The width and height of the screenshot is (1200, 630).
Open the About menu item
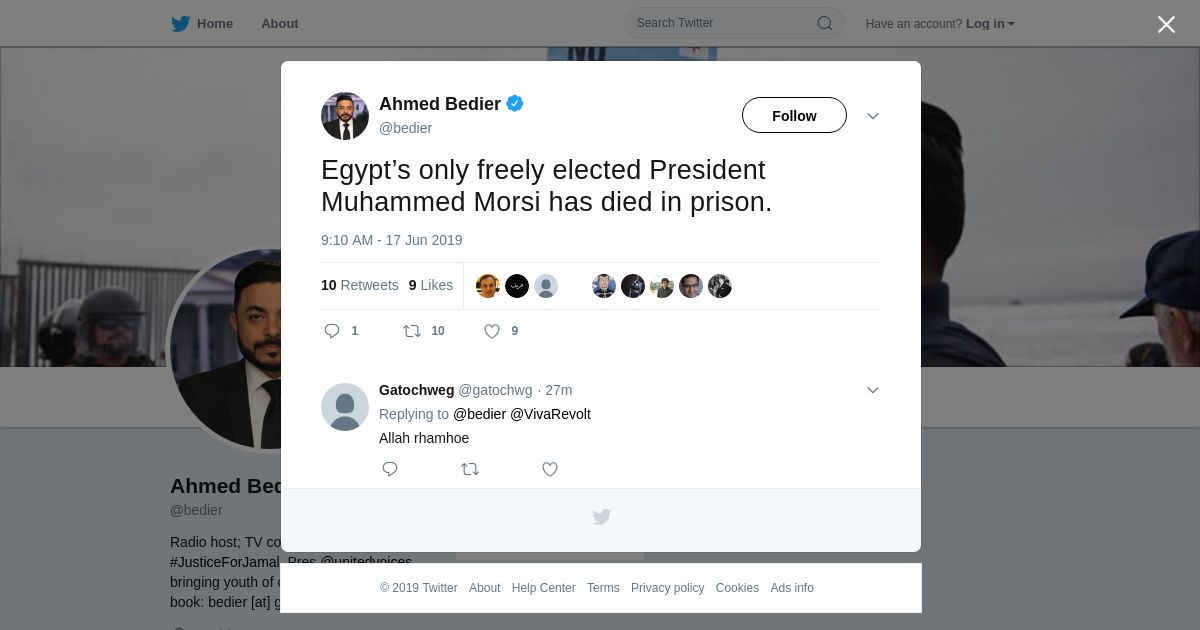click(280, 24)
